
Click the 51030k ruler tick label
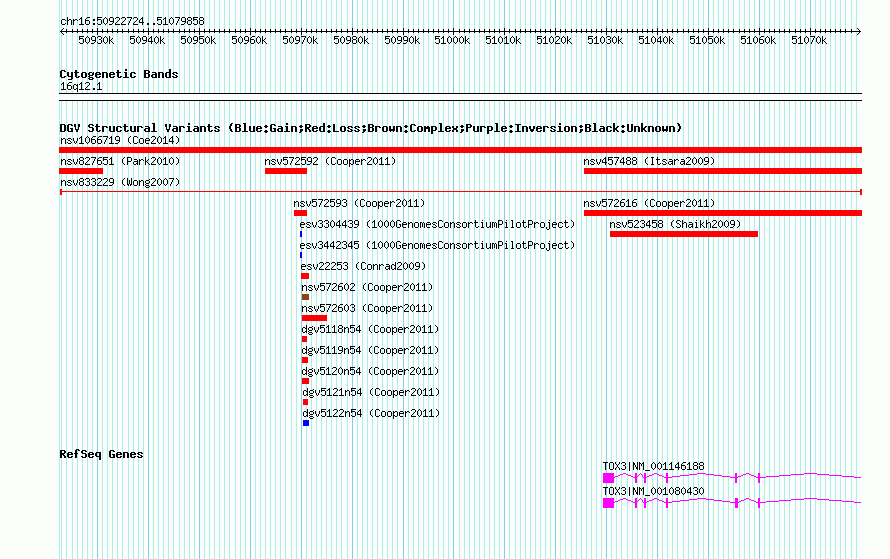(x=604, y=40)
